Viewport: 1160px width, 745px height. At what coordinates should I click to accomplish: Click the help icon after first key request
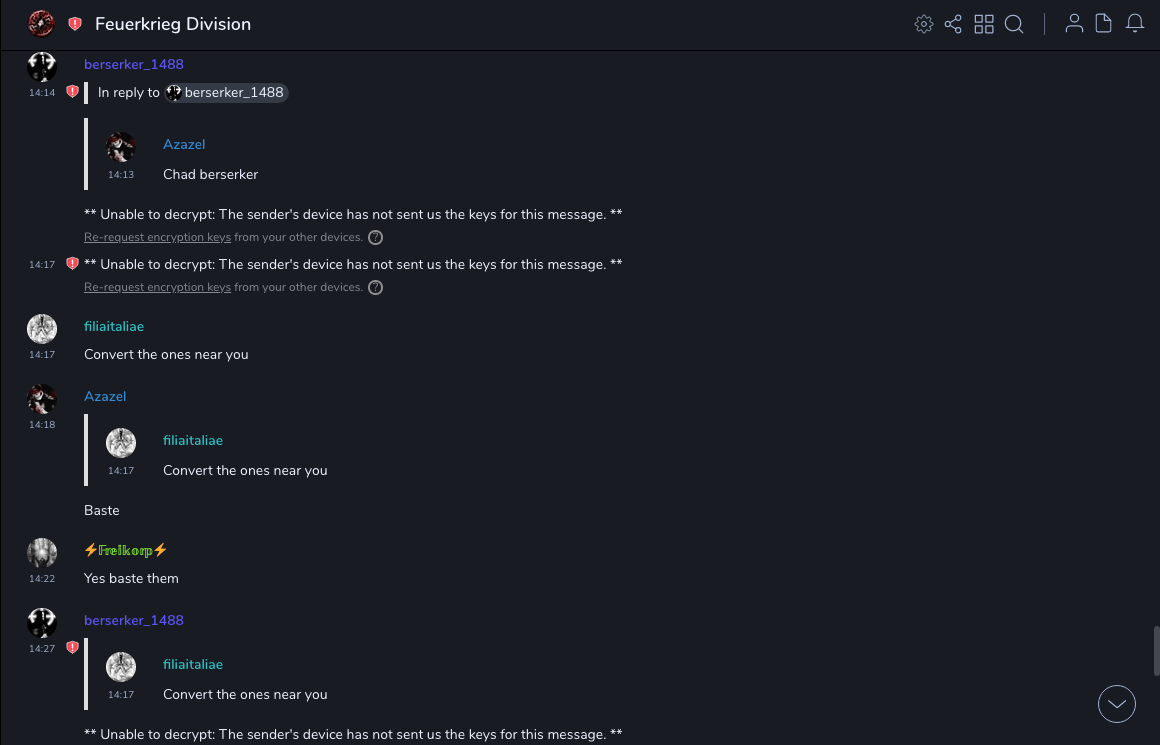pyautogui.click(x=375, y=237)
